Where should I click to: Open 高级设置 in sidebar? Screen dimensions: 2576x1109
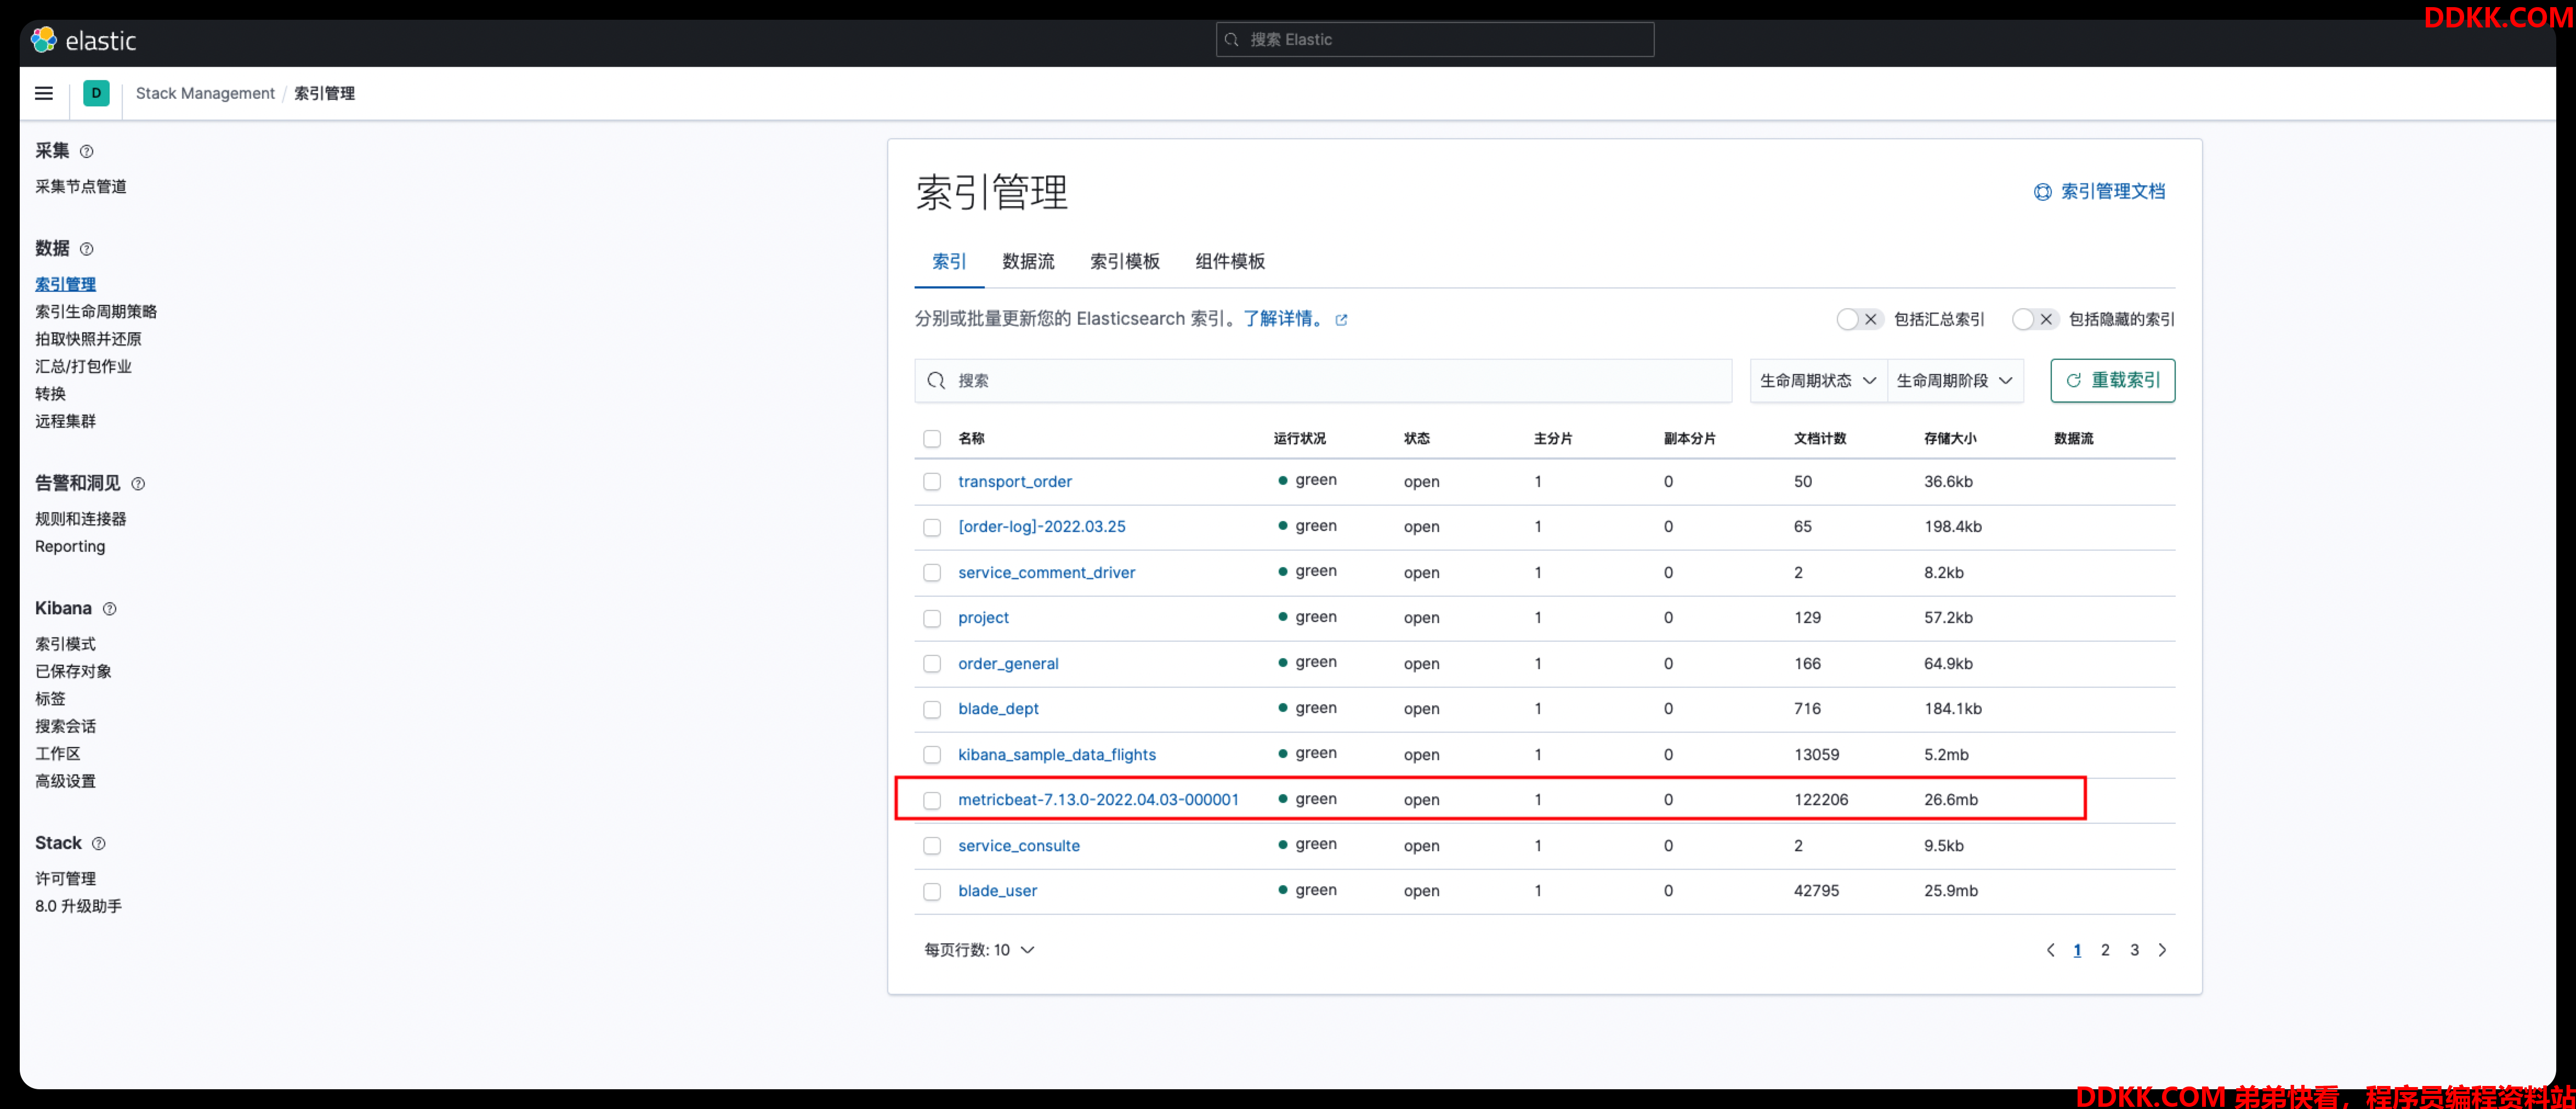click(x=66, y=782)
